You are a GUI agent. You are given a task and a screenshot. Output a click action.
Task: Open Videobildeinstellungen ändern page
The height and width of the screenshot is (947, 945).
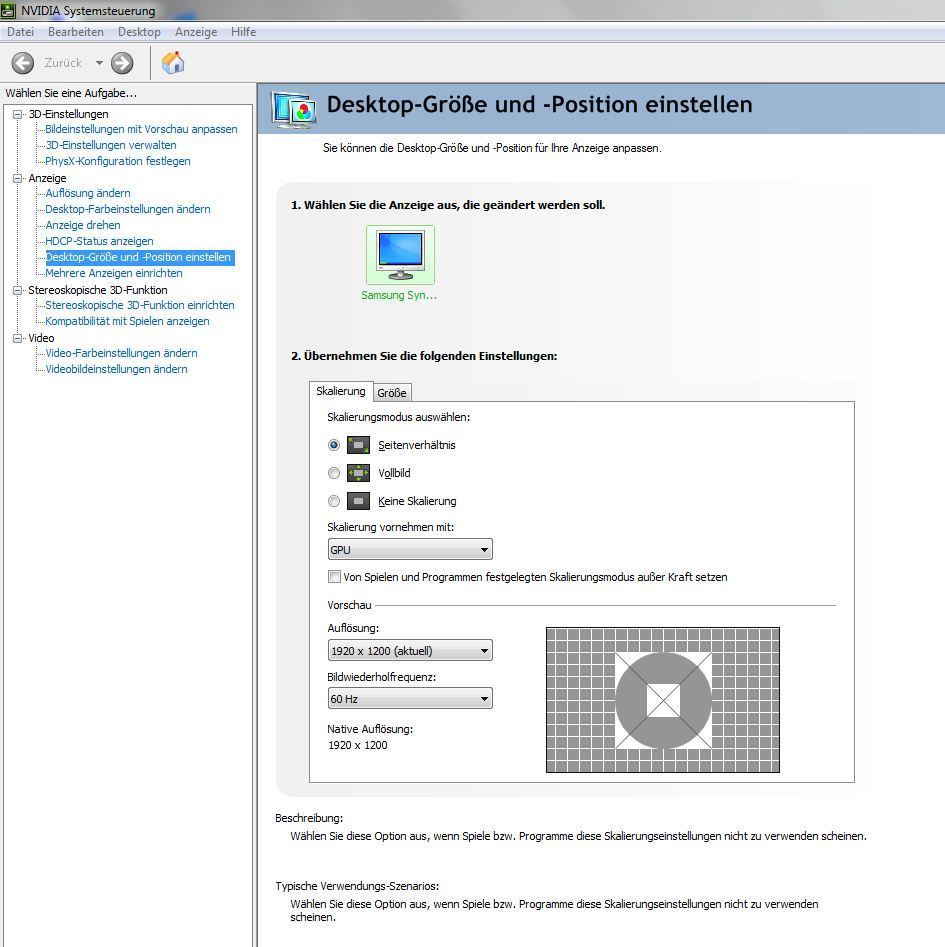click(x=117, y=369)
